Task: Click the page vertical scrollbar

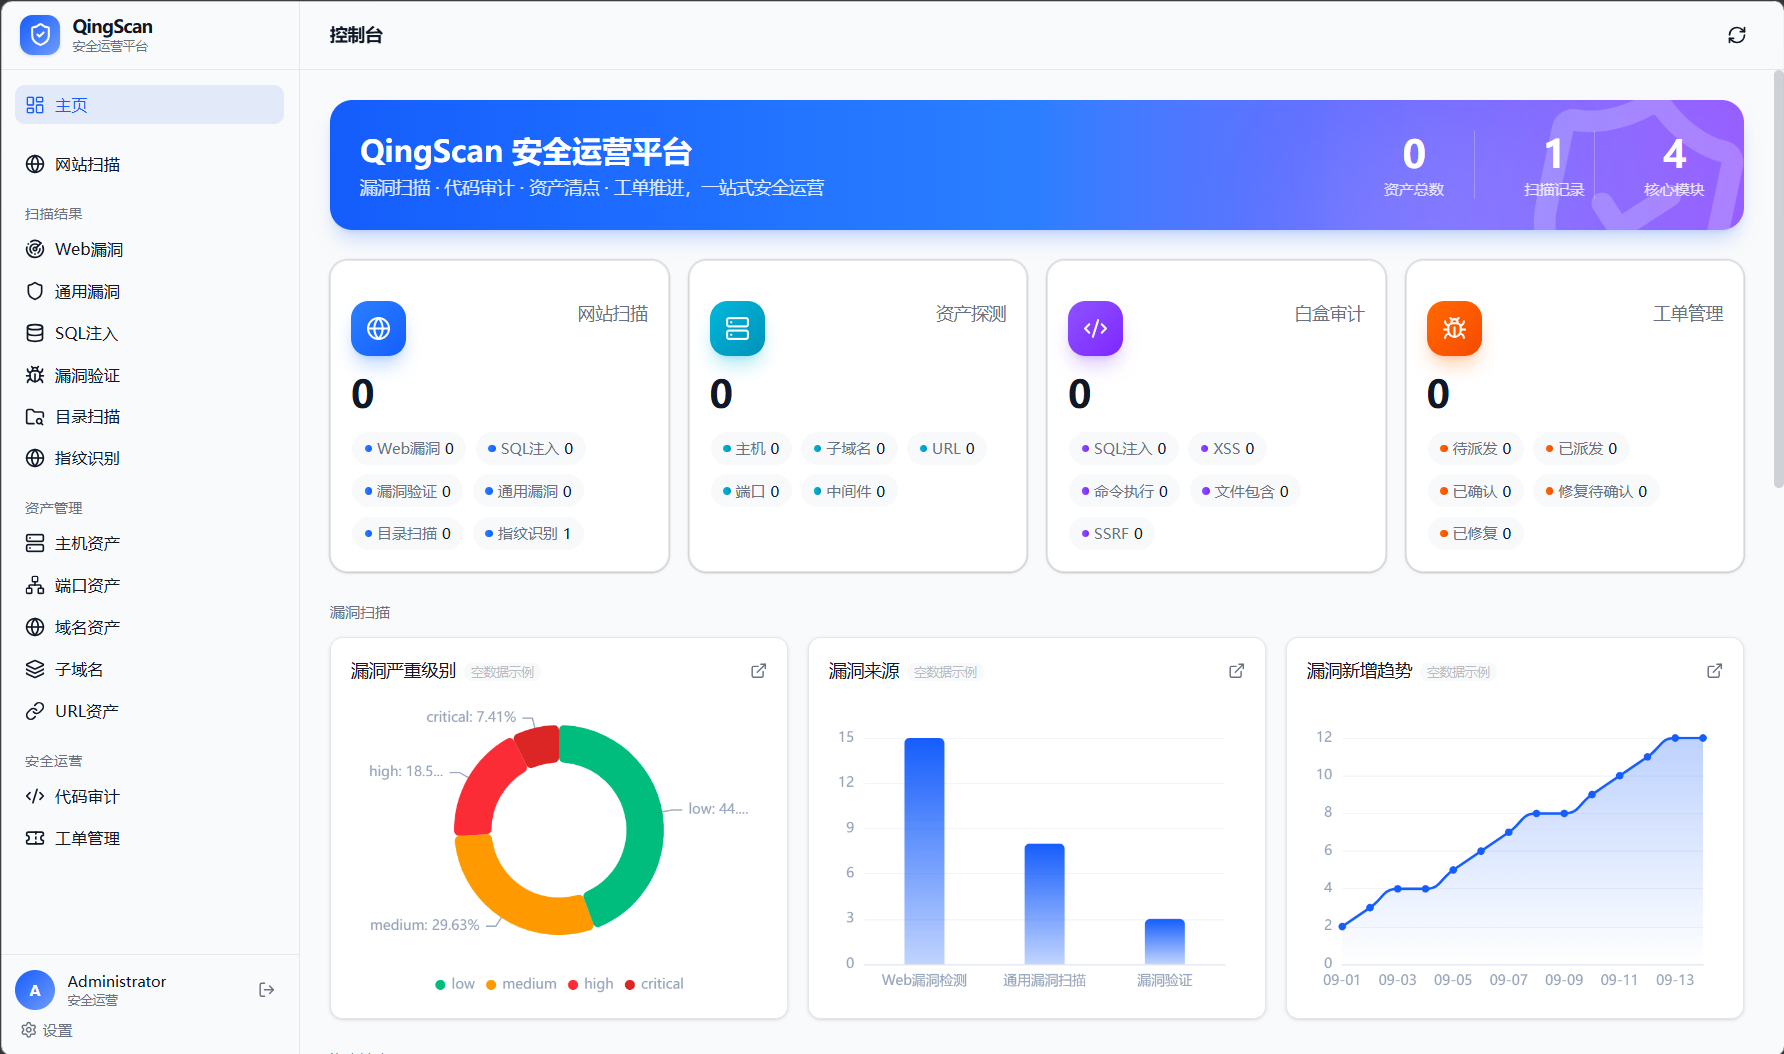Action: 1778,280
